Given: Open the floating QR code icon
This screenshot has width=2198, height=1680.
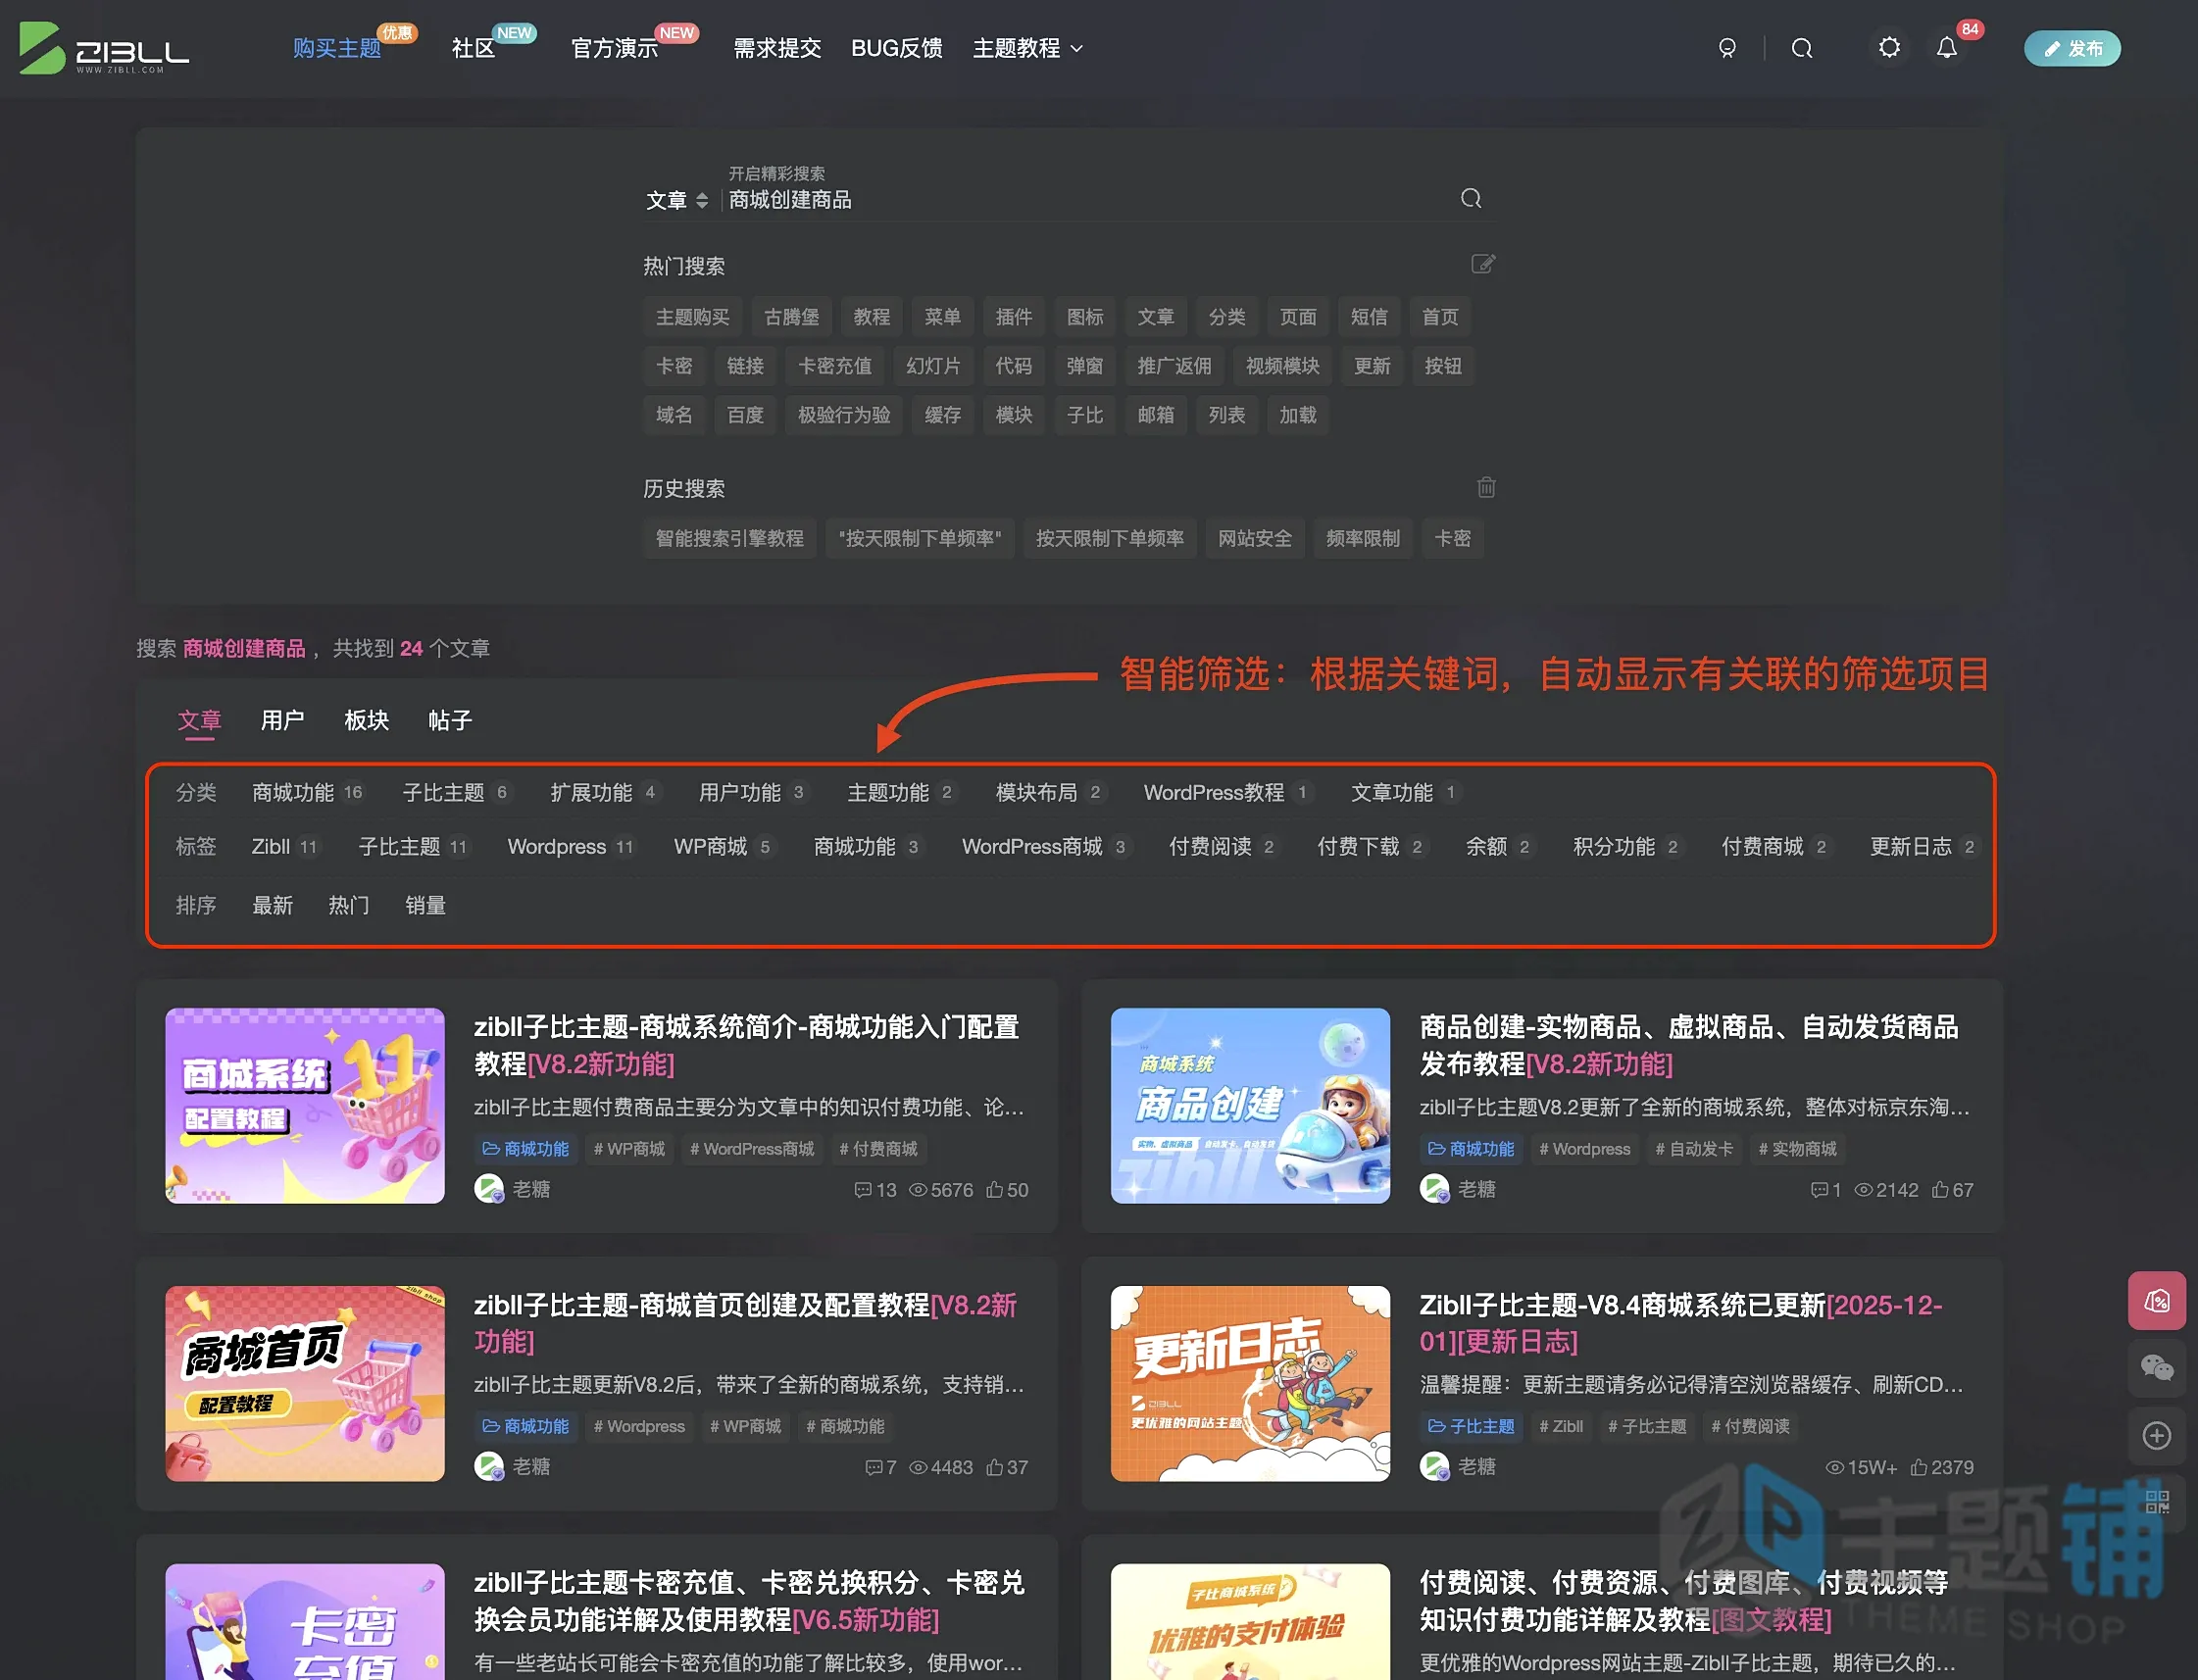Looking at the screenshot, I should click(x=2157, y=1502).
